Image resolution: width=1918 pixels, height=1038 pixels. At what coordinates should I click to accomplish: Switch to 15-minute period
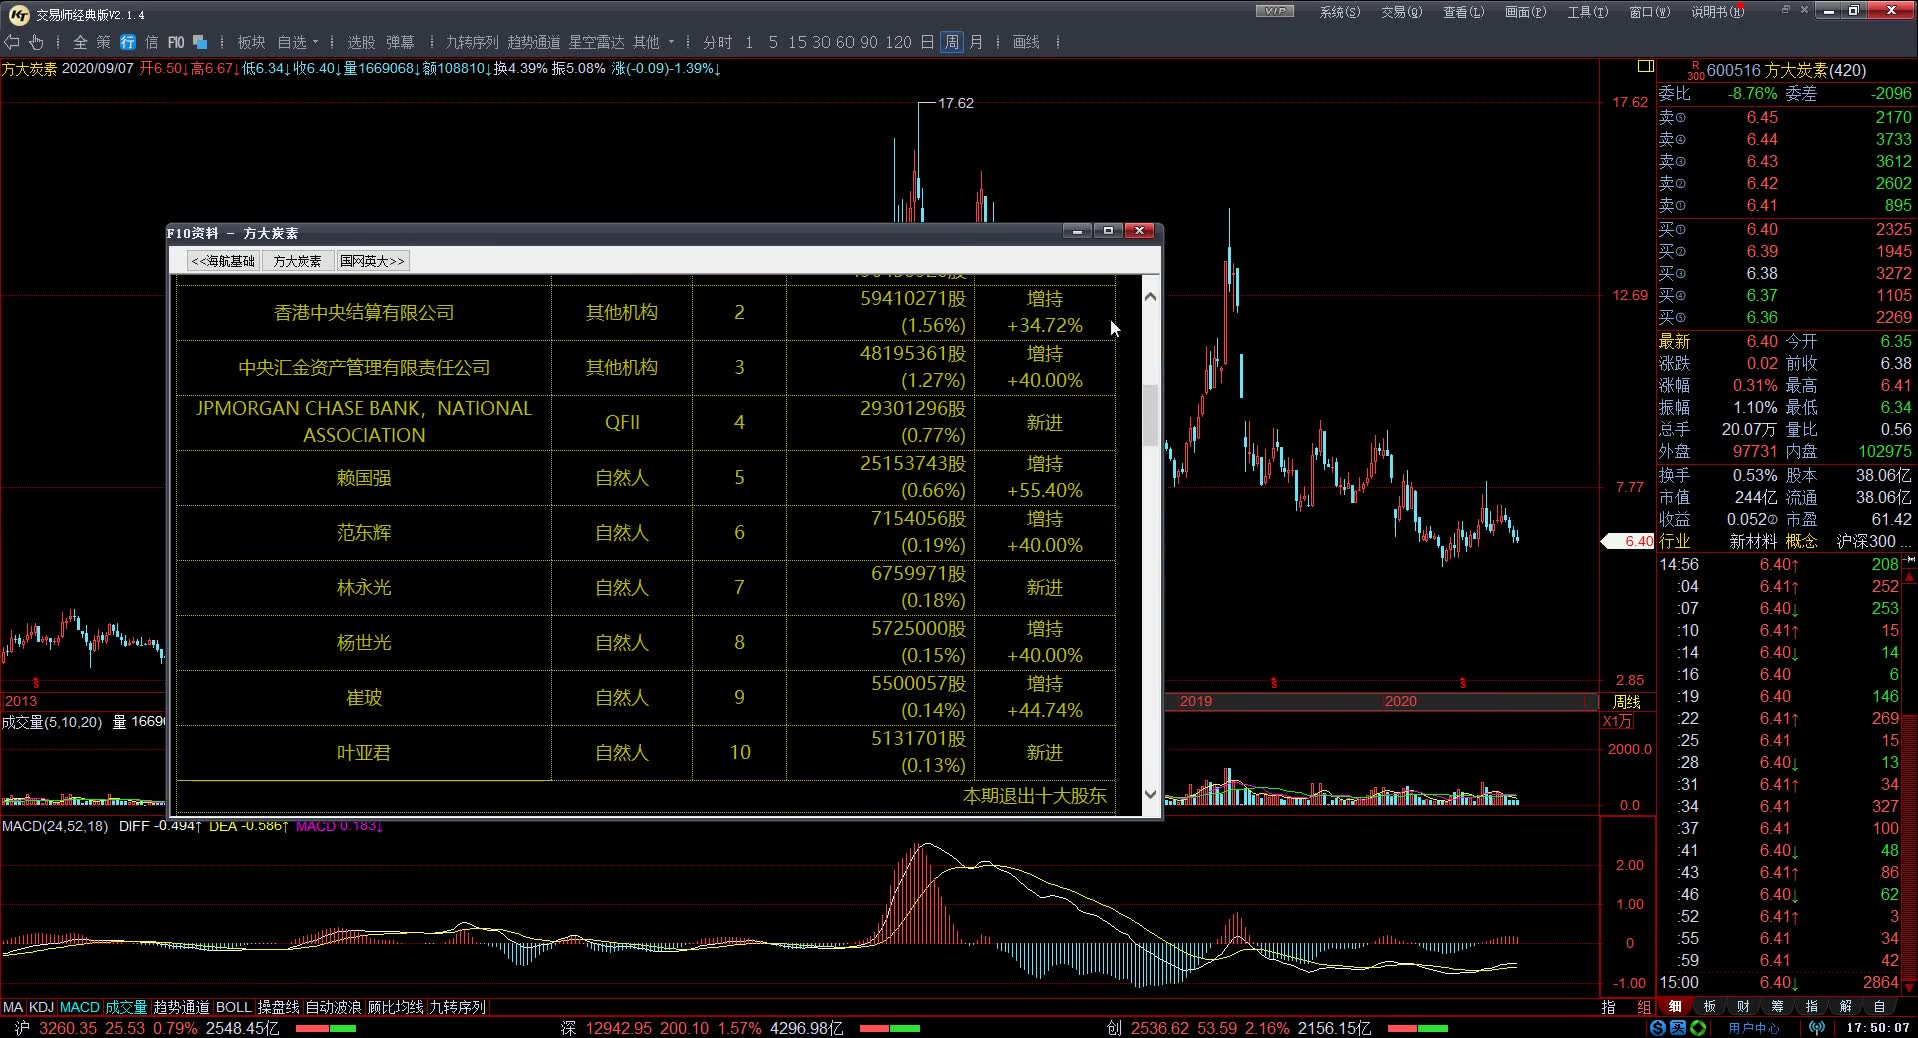797,42
